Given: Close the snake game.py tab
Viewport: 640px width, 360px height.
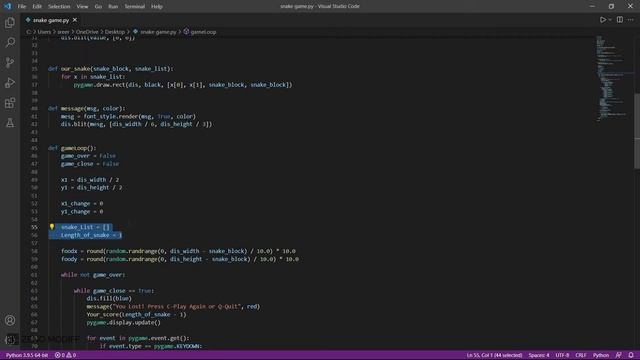Looking at the screenshot, I should [75, 20].
